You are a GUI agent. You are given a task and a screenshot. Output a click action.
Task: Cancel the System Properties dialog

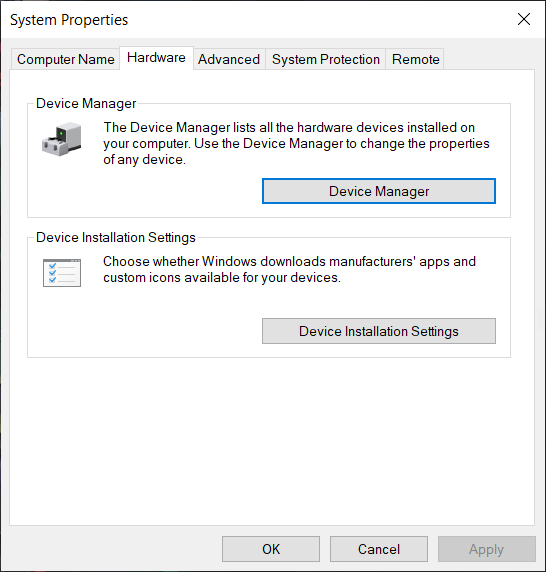pyautogui.click(x=379, y=549)
